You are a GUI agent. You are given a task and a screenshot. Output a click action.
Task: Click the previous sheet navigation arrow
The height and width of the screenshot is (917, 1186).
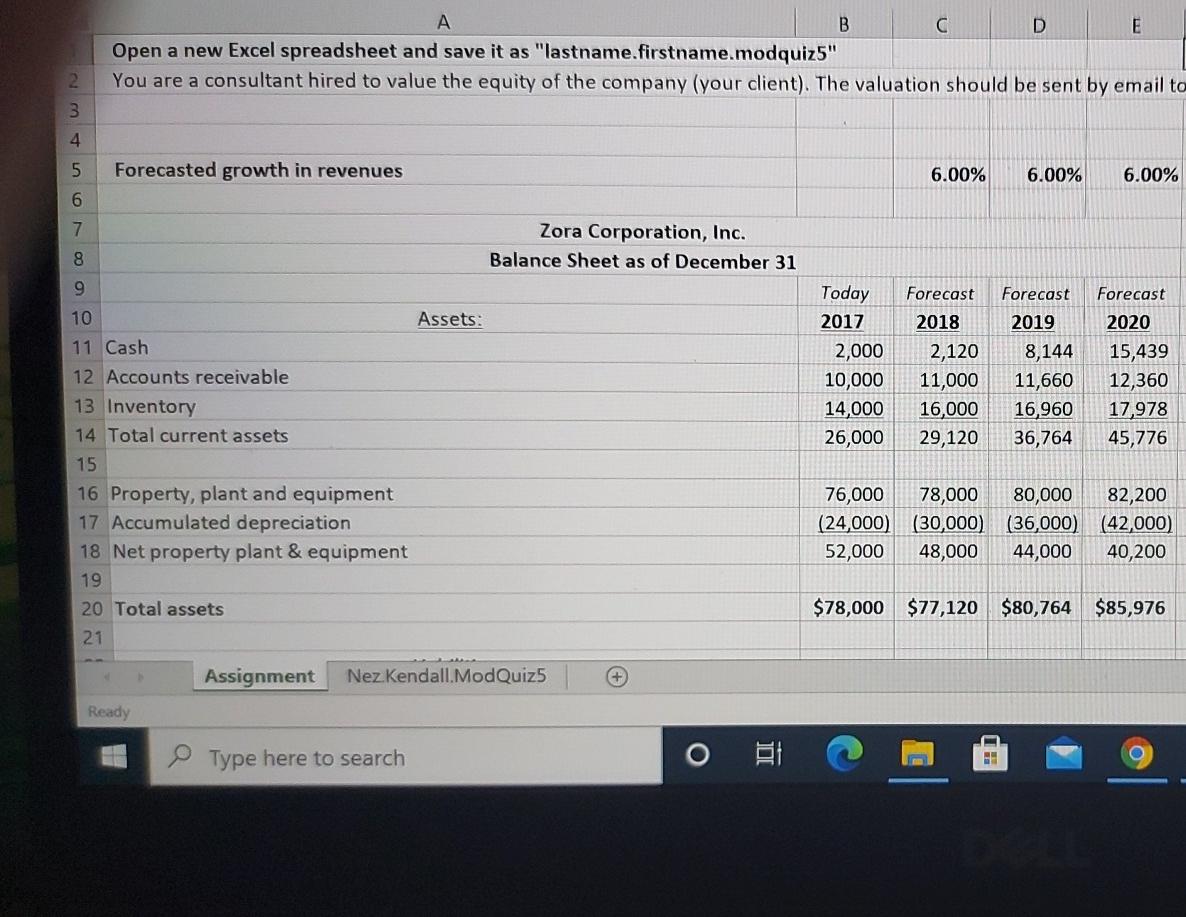click(108, 676)
